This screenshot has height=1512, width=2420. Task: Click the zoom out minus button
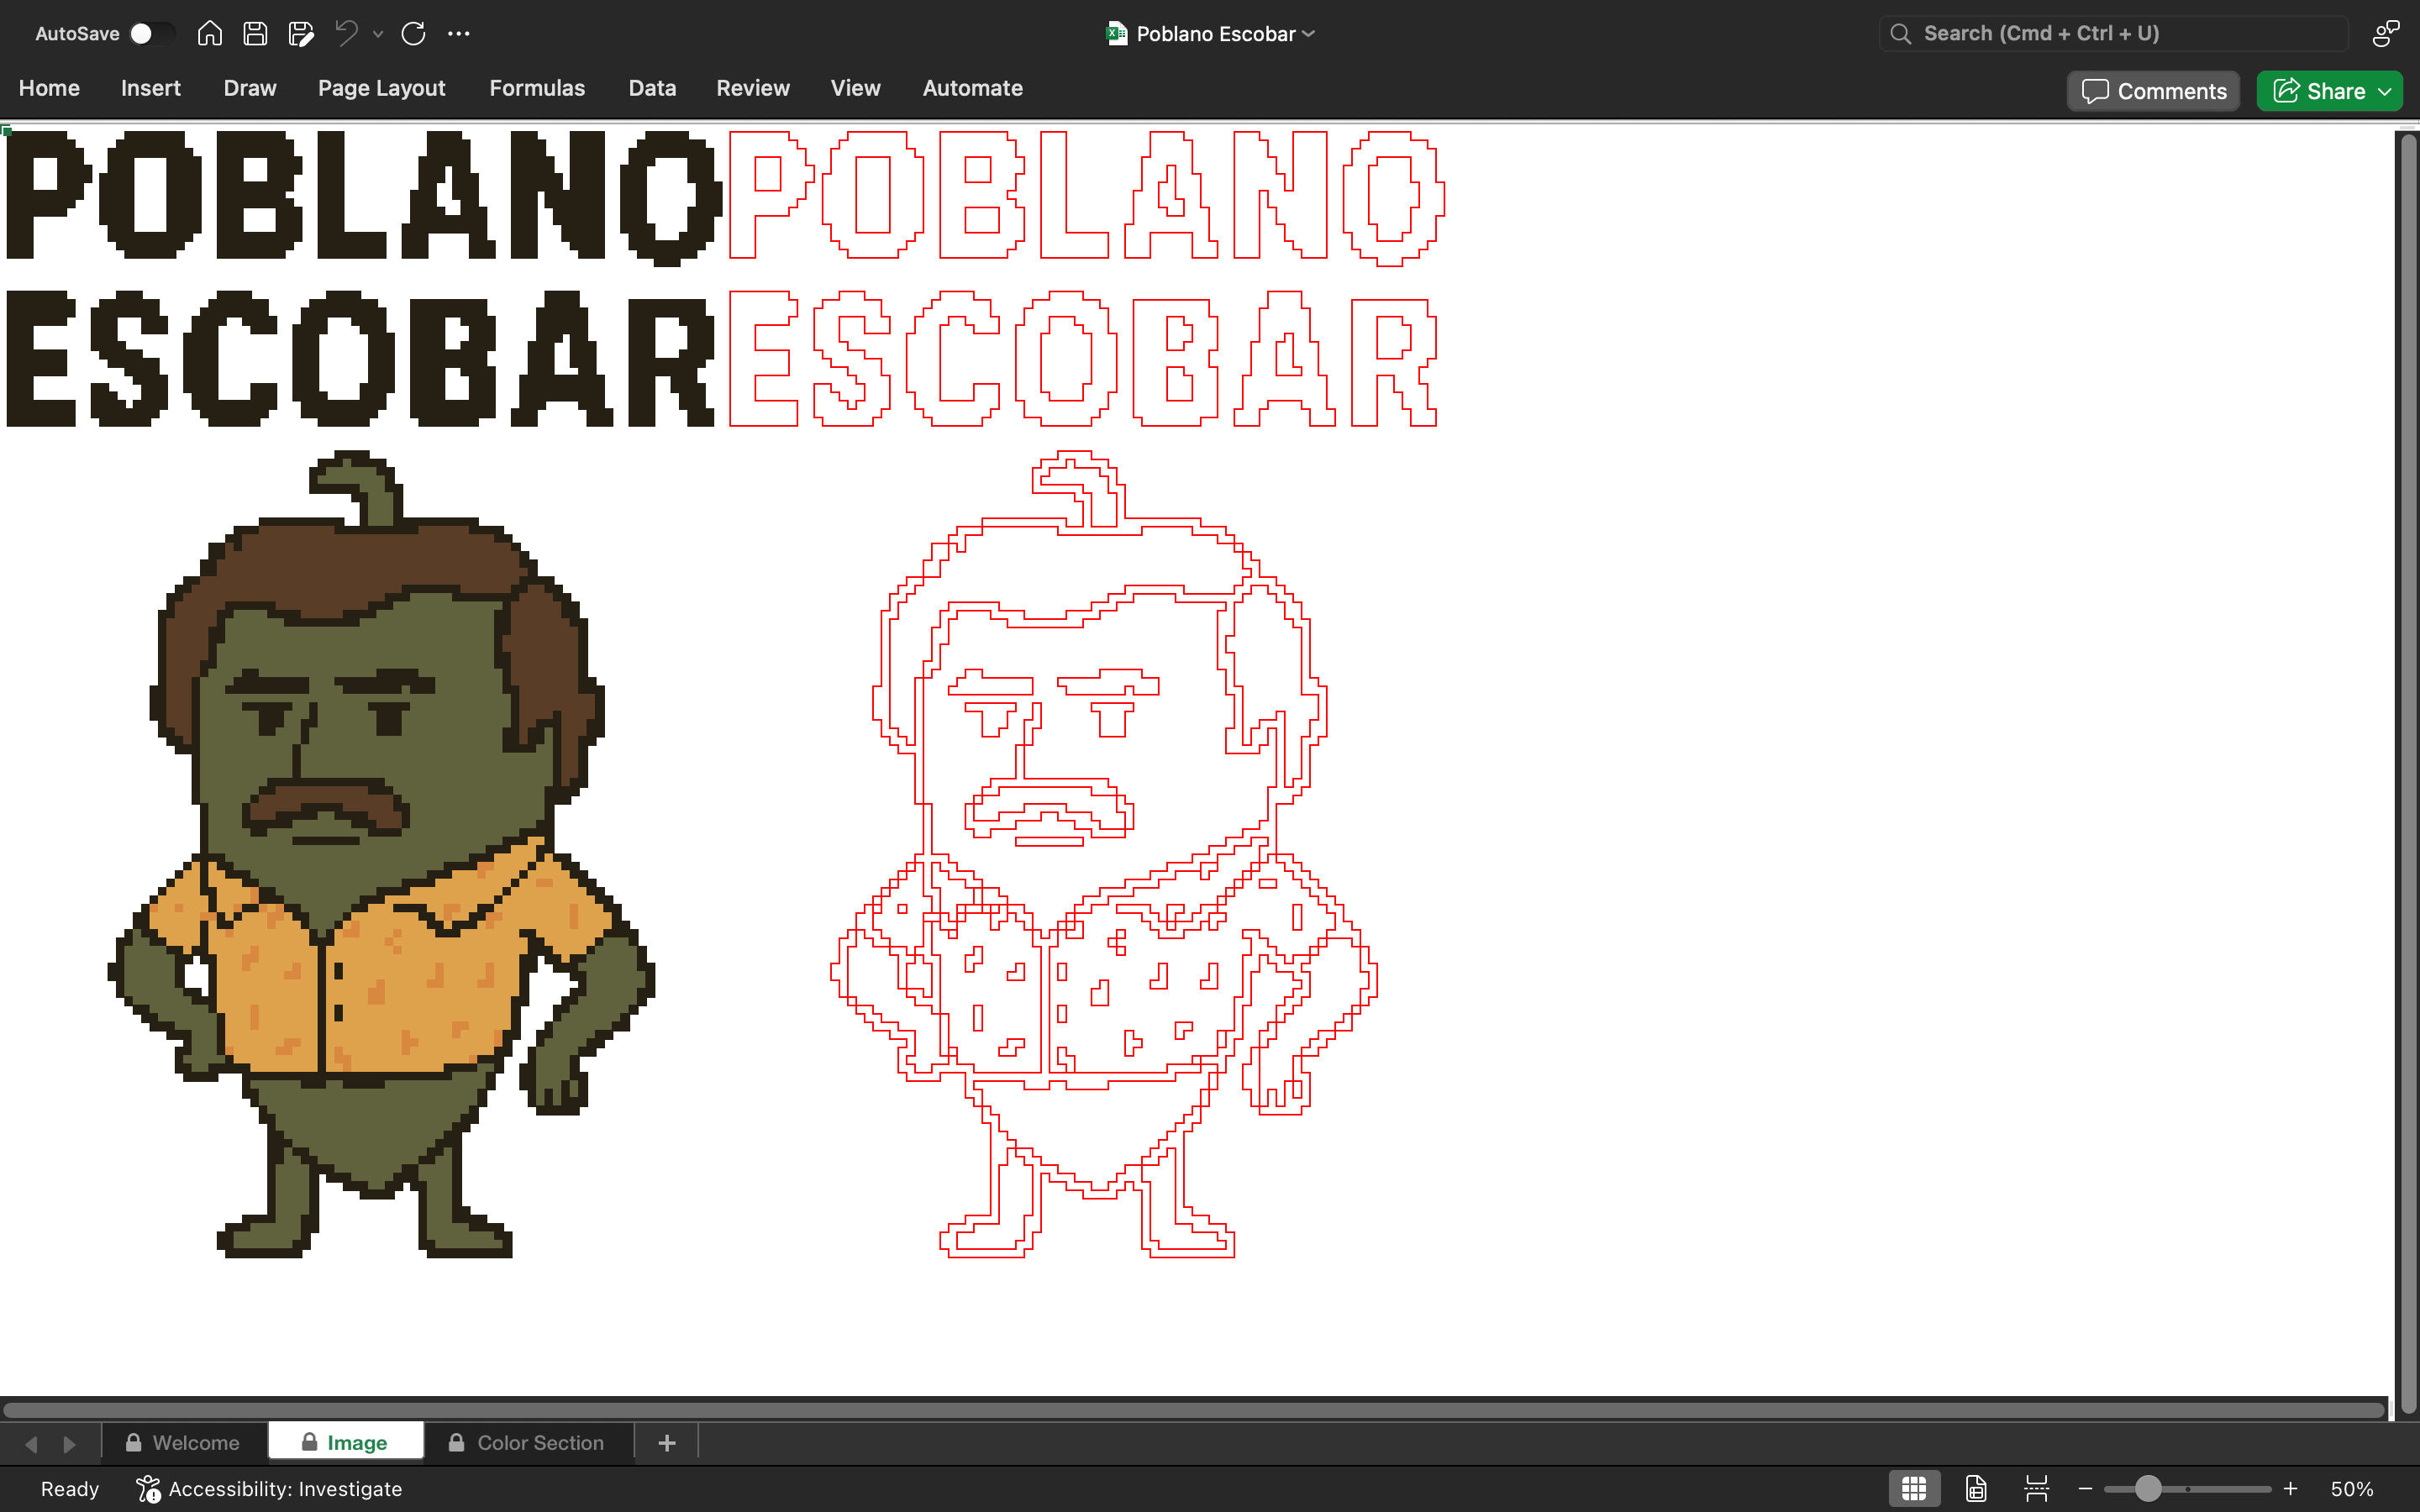[x=2085, y=1489]
